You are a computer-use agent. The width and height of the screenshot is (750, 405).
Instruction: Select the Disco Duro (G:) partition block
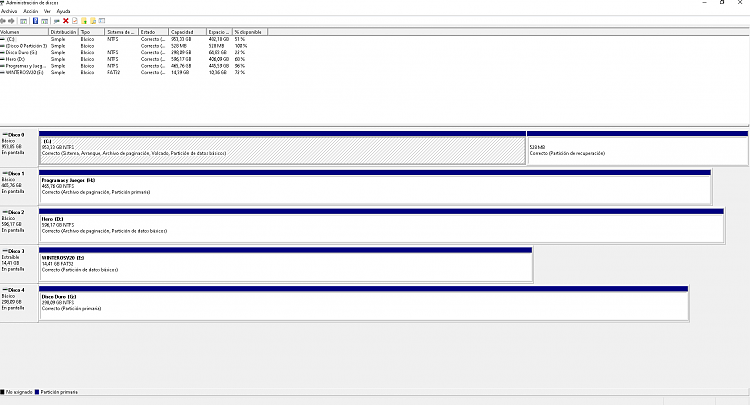tap(364, 303)
